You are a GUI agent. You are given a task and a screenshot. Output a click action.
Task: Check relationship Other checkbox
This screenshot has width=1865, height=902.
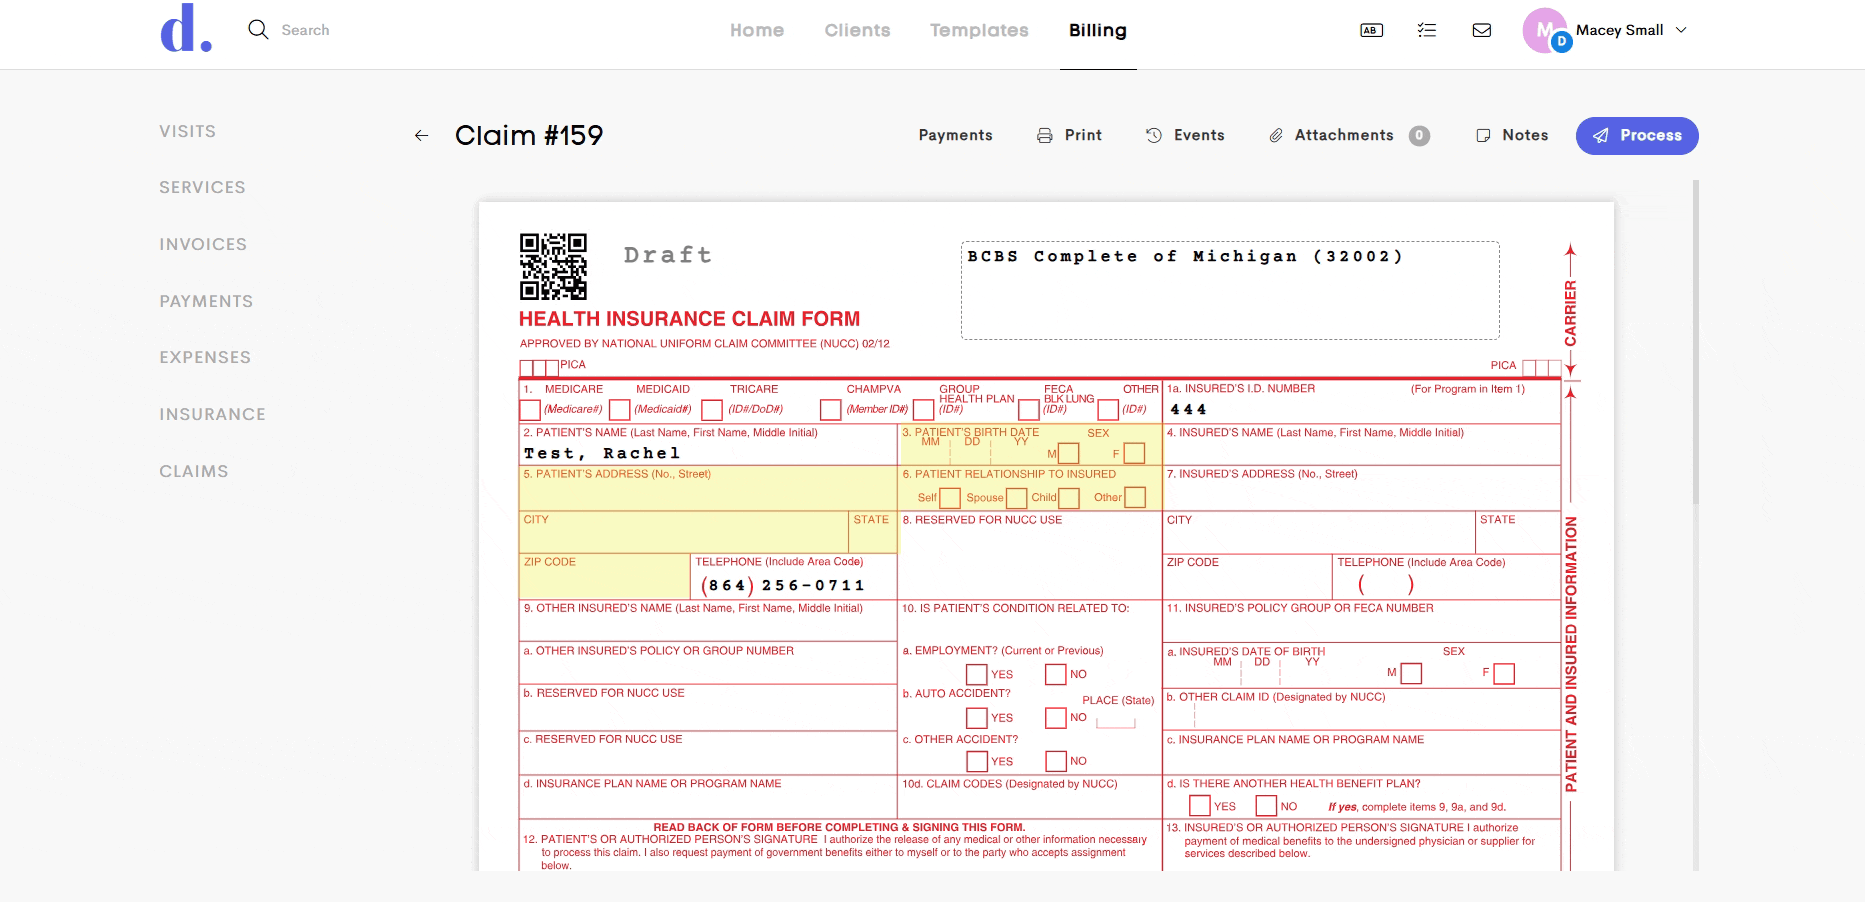point(1135,498)
